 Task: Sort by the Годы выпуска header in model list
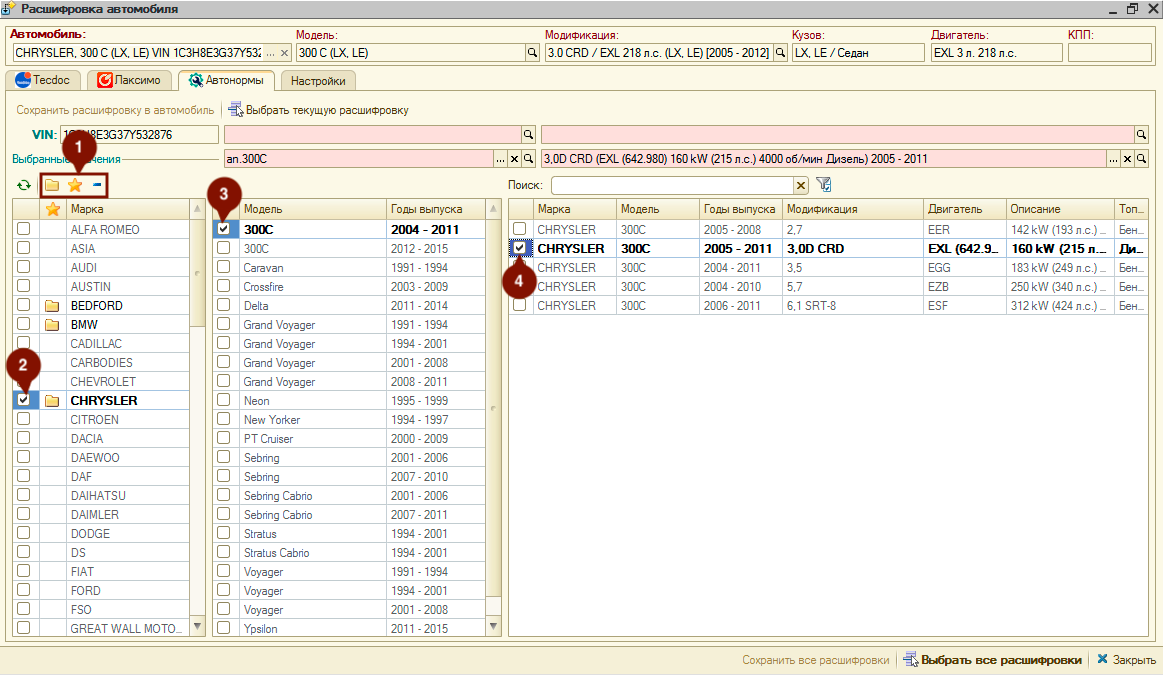[x=435, y=209]
